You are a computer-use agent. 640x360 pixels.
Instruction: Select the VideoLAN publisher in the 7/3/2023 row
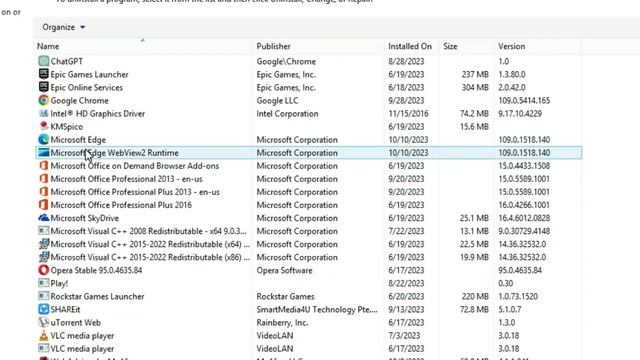[x=275, y=336]
